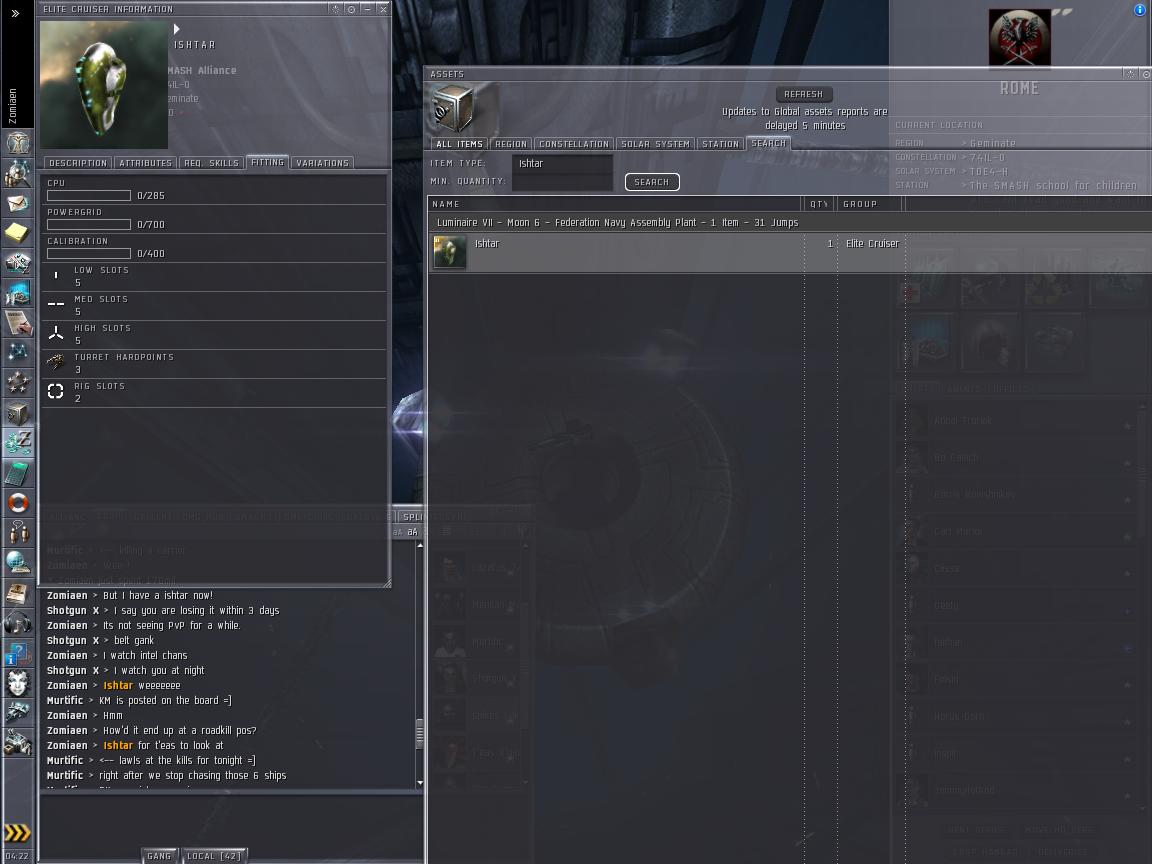Open People & Places in the sidebar
This screenshot has width=1152, height=864.
coord(18,173)
